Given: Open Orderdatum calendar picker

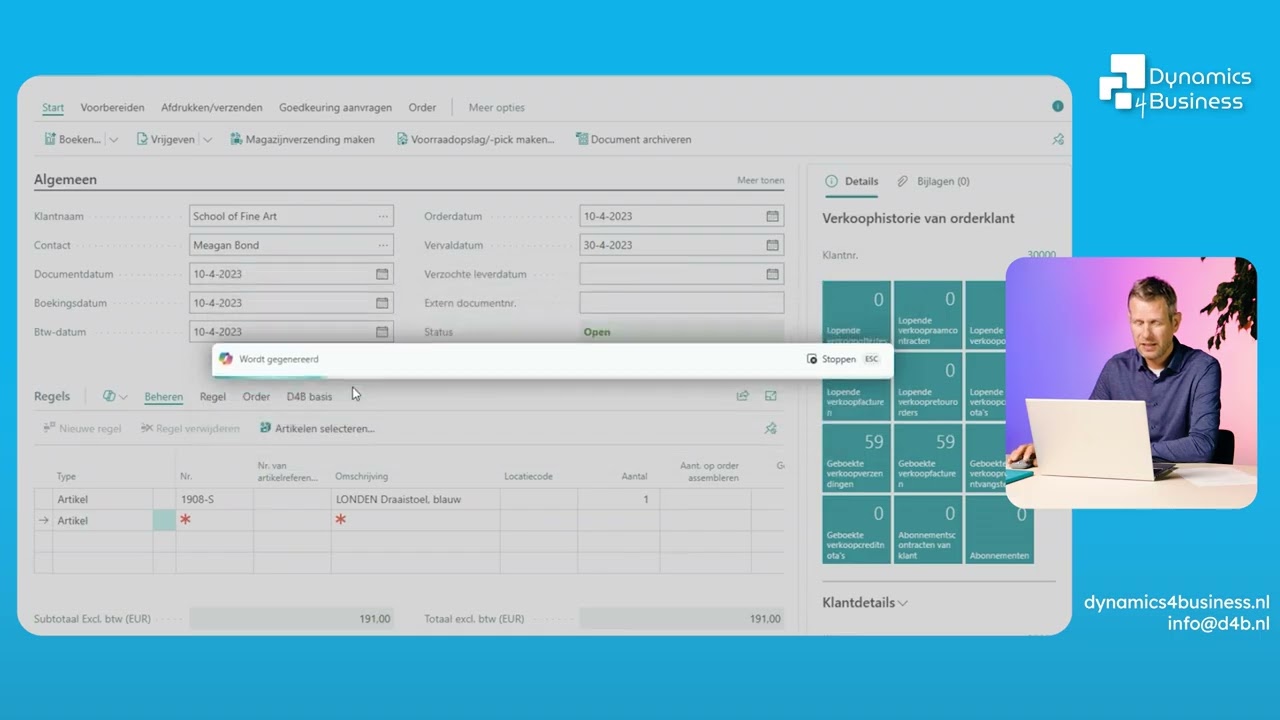Looking at the screenshot, I should (772, 216).
